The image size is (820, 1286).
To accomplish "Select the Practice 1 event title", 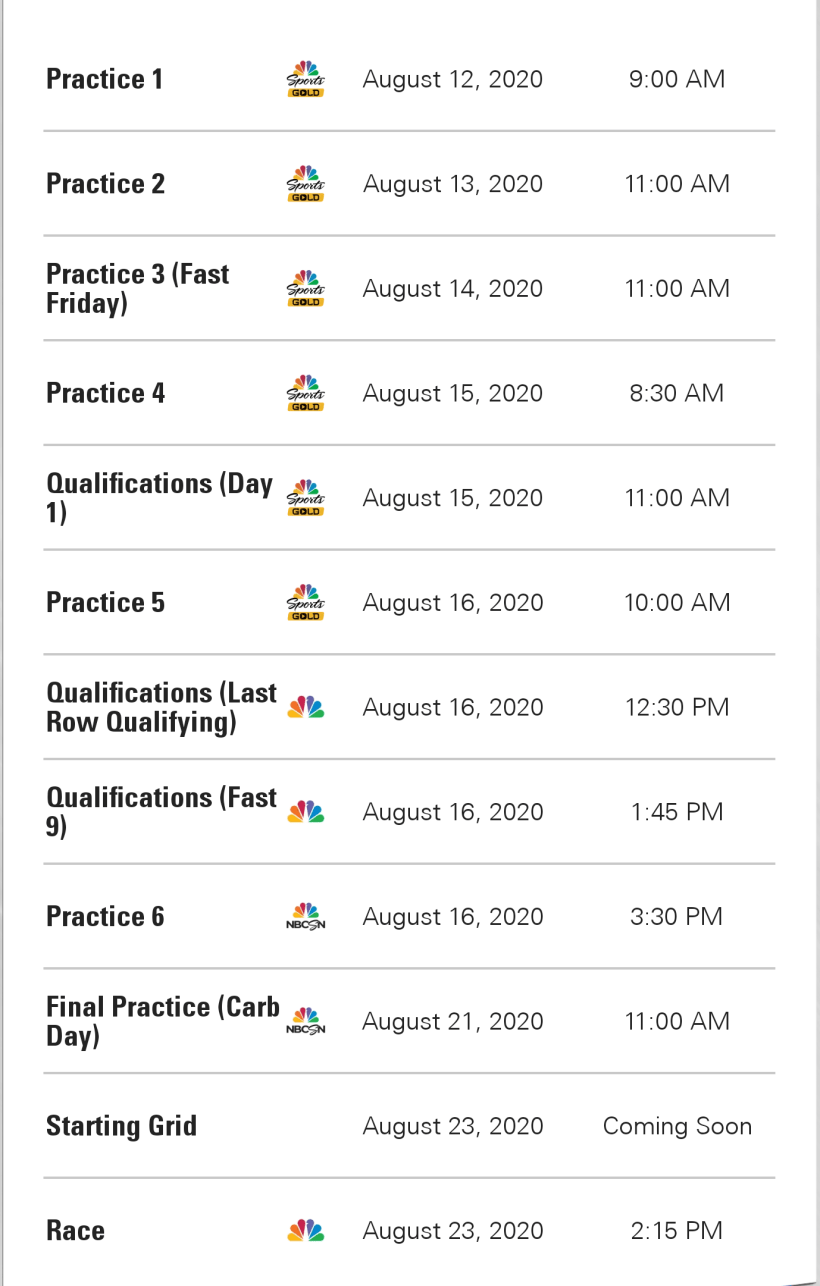I will pyautogui.click(x=104, y=80).
